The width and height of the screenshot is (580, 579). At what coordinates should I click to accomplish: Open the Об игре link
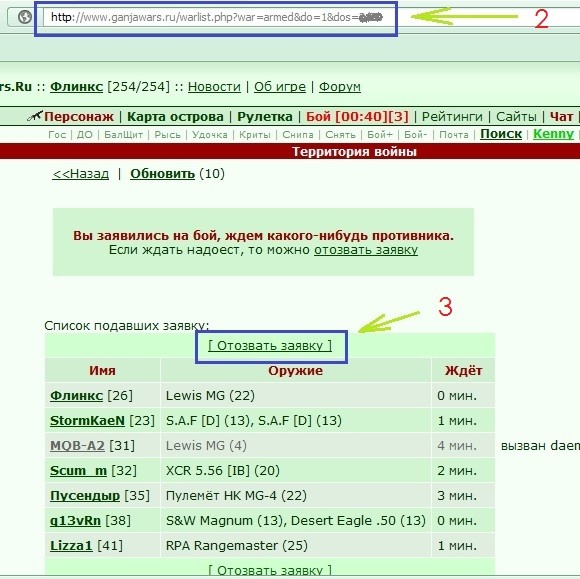point(280,87)
